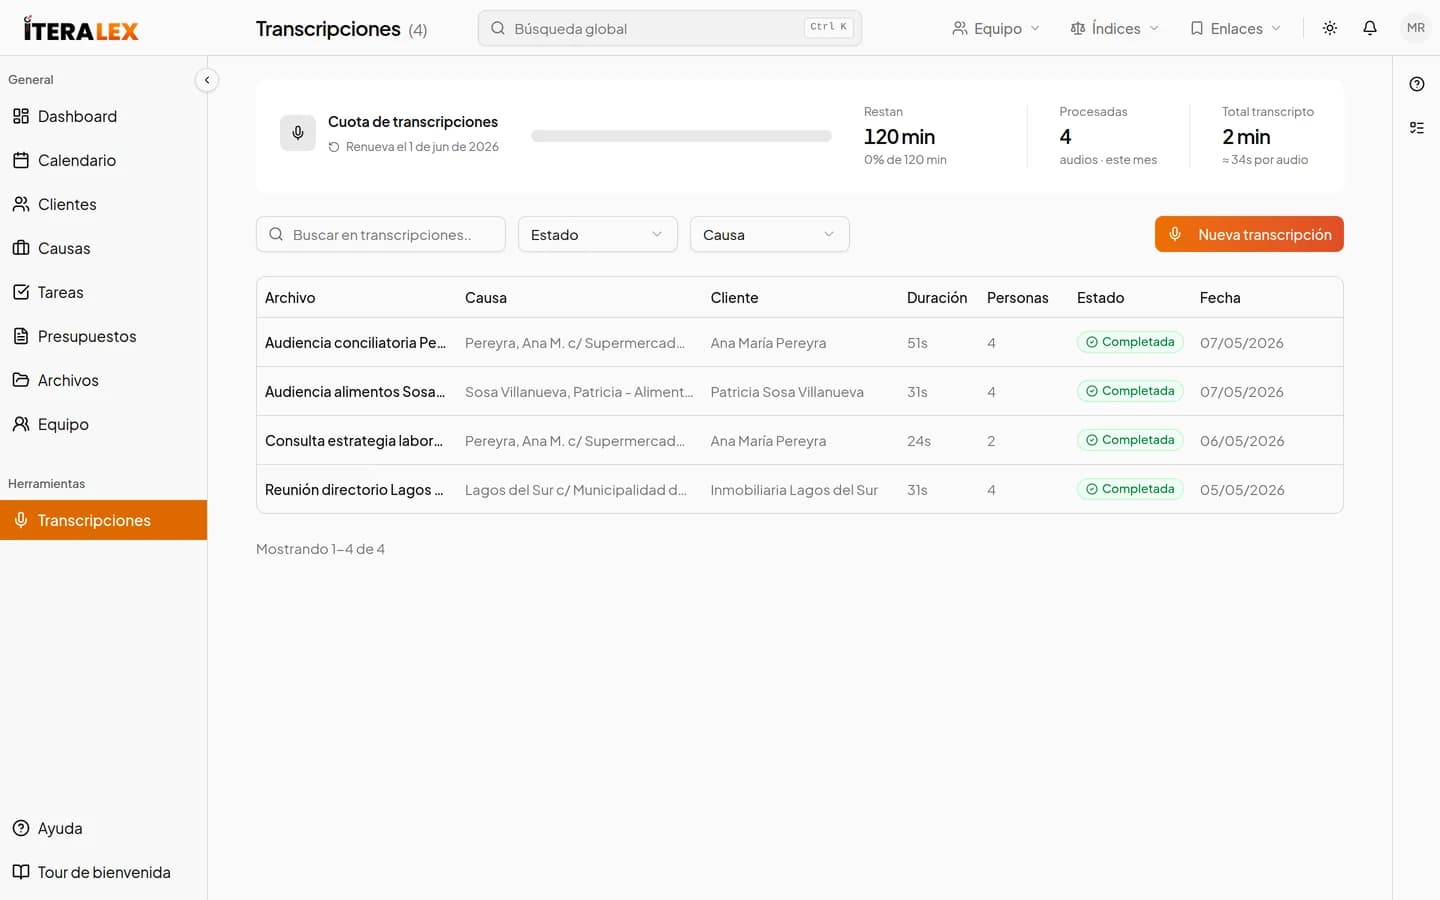Open the MR user avatar menu
The height and width of the screenshot is (900, 1440).
[x=1416, y=28]
